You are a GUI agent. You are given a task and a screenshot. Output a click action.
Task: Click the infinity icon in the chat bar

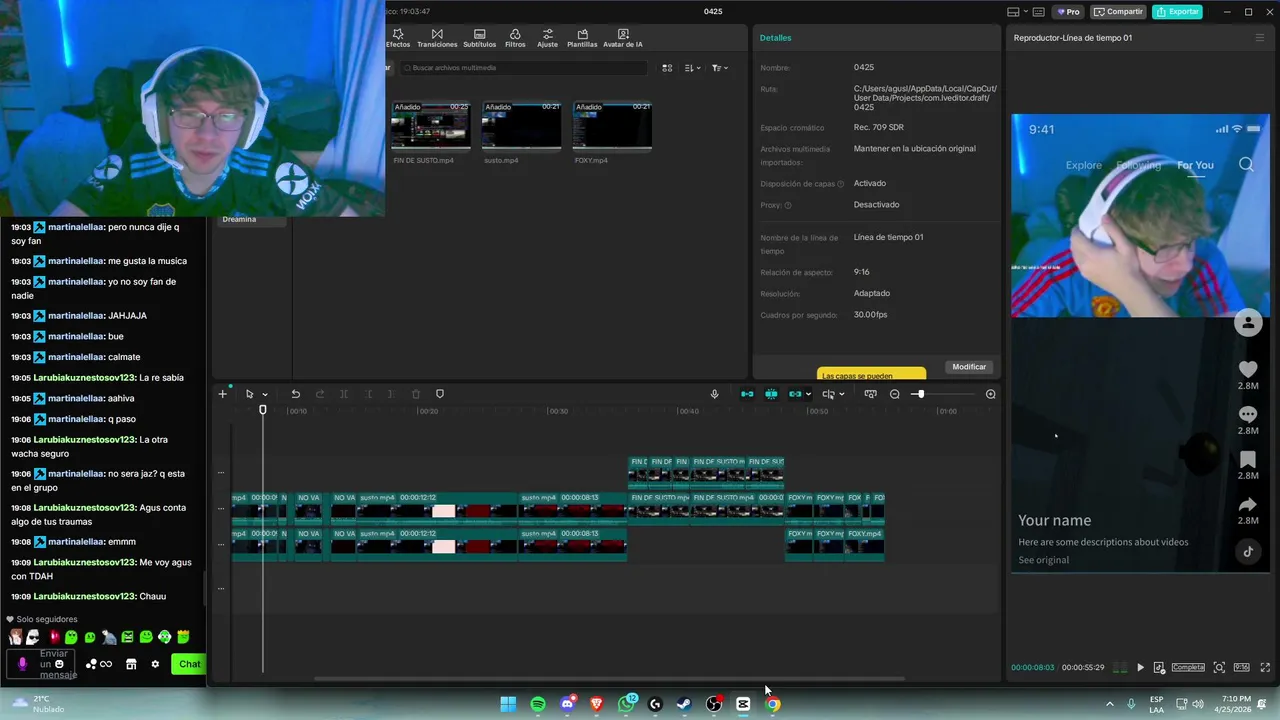(x=106, y=664)
